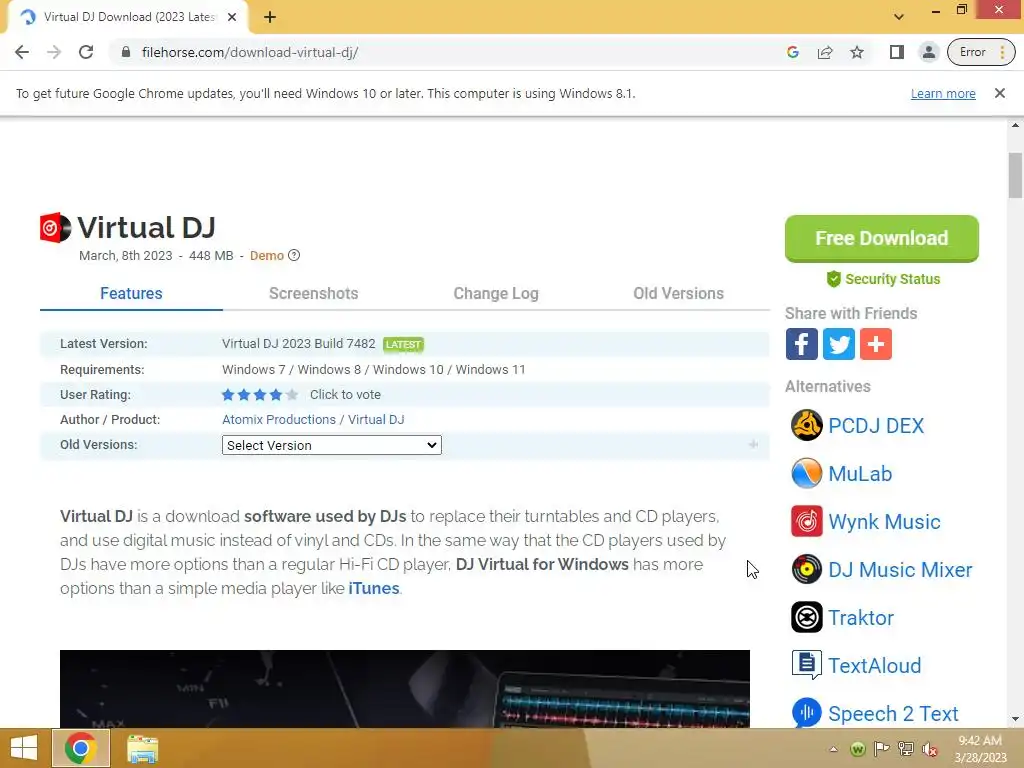
Task: Click the page vertical scrollbar thumb
Action: tap(1015, 175)
